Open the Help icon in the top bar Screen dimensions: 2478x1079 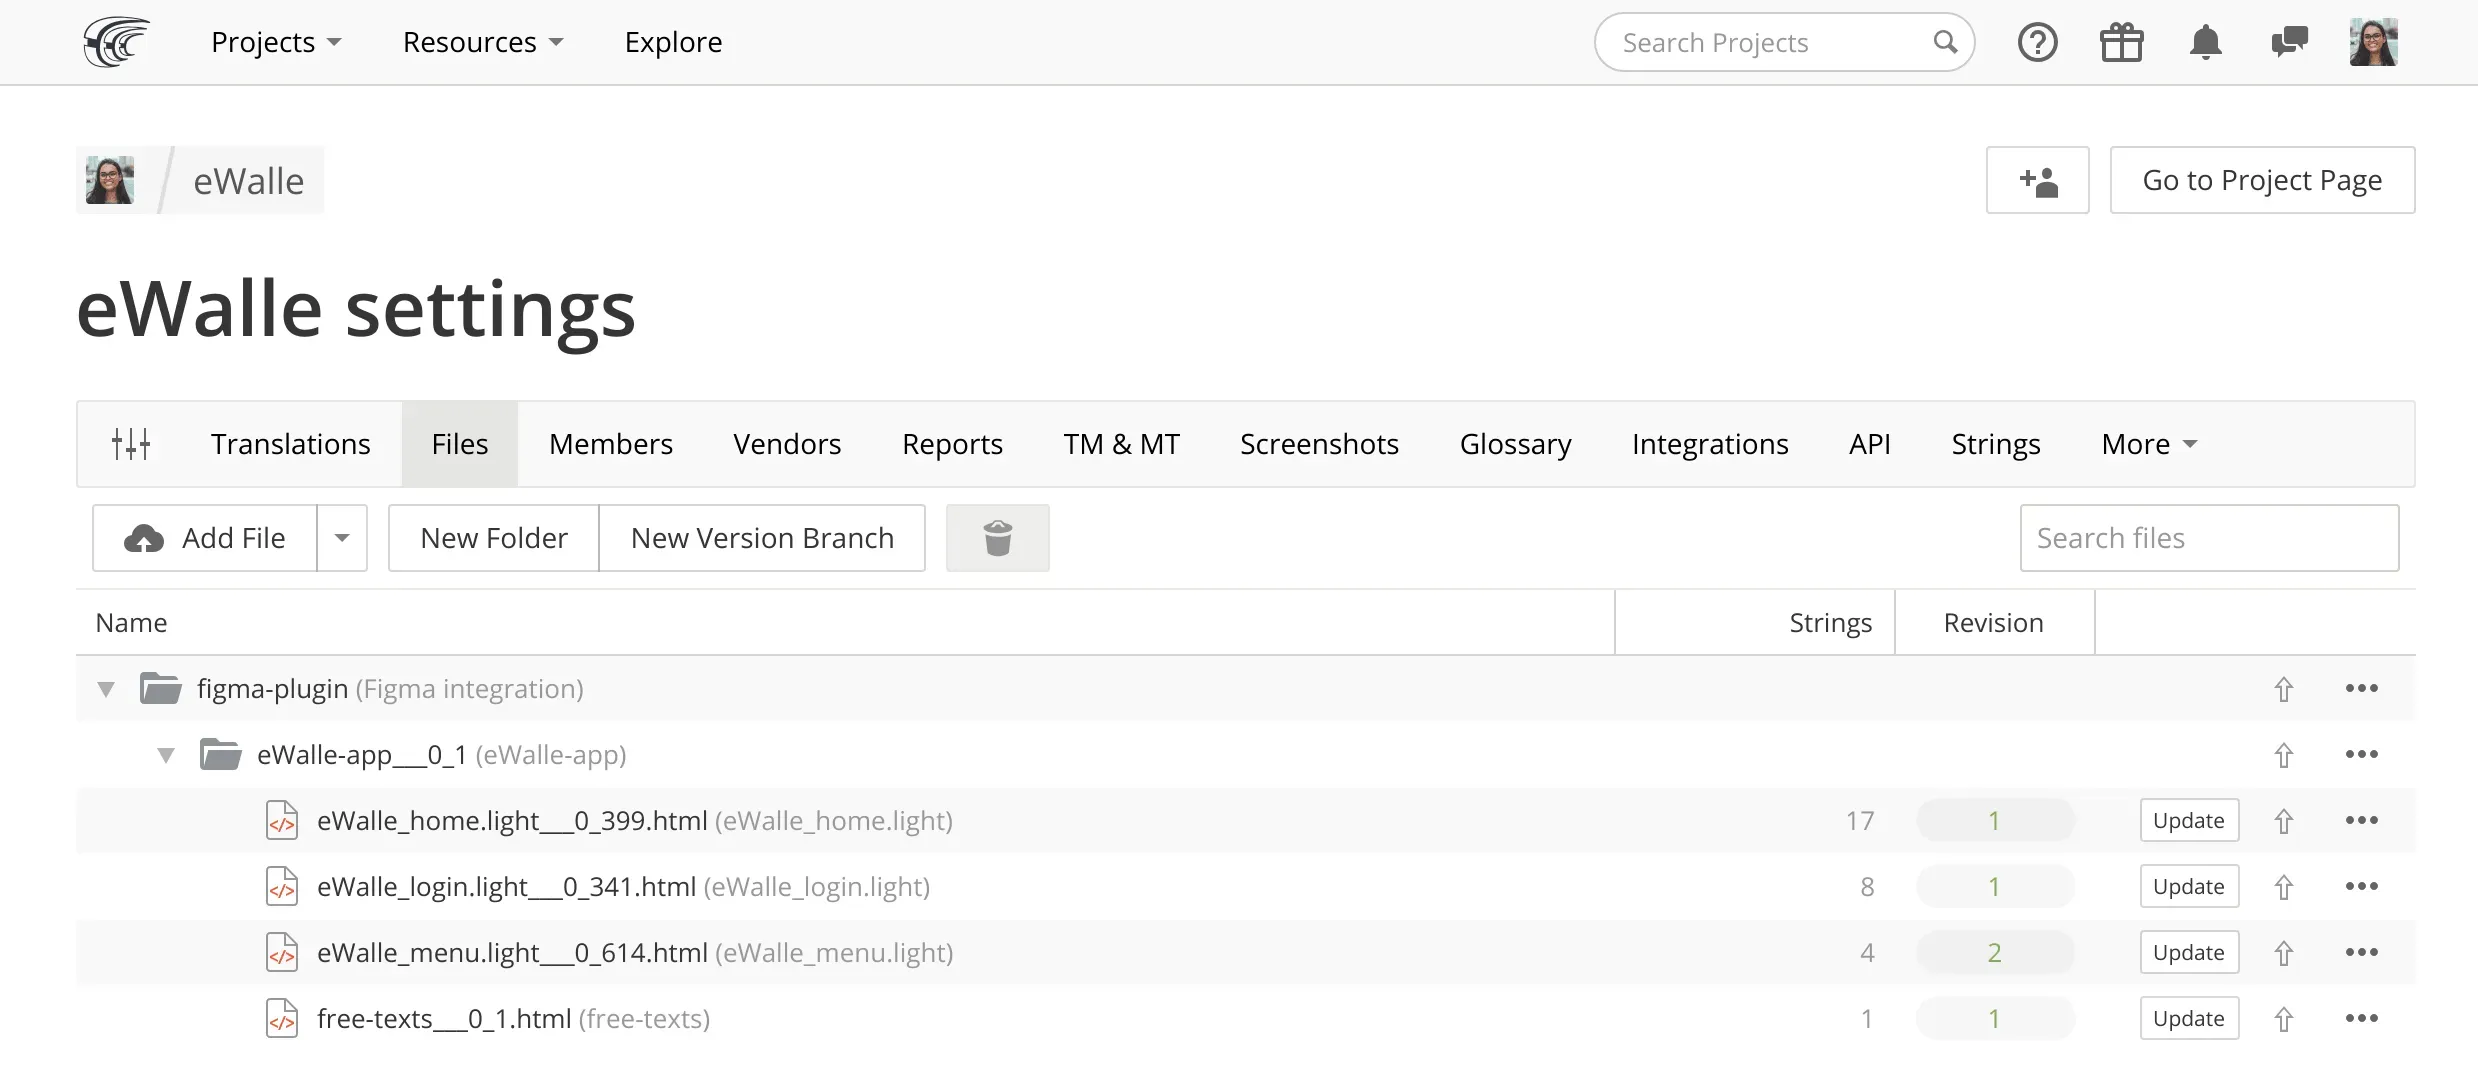click(x=2037, y=42)
